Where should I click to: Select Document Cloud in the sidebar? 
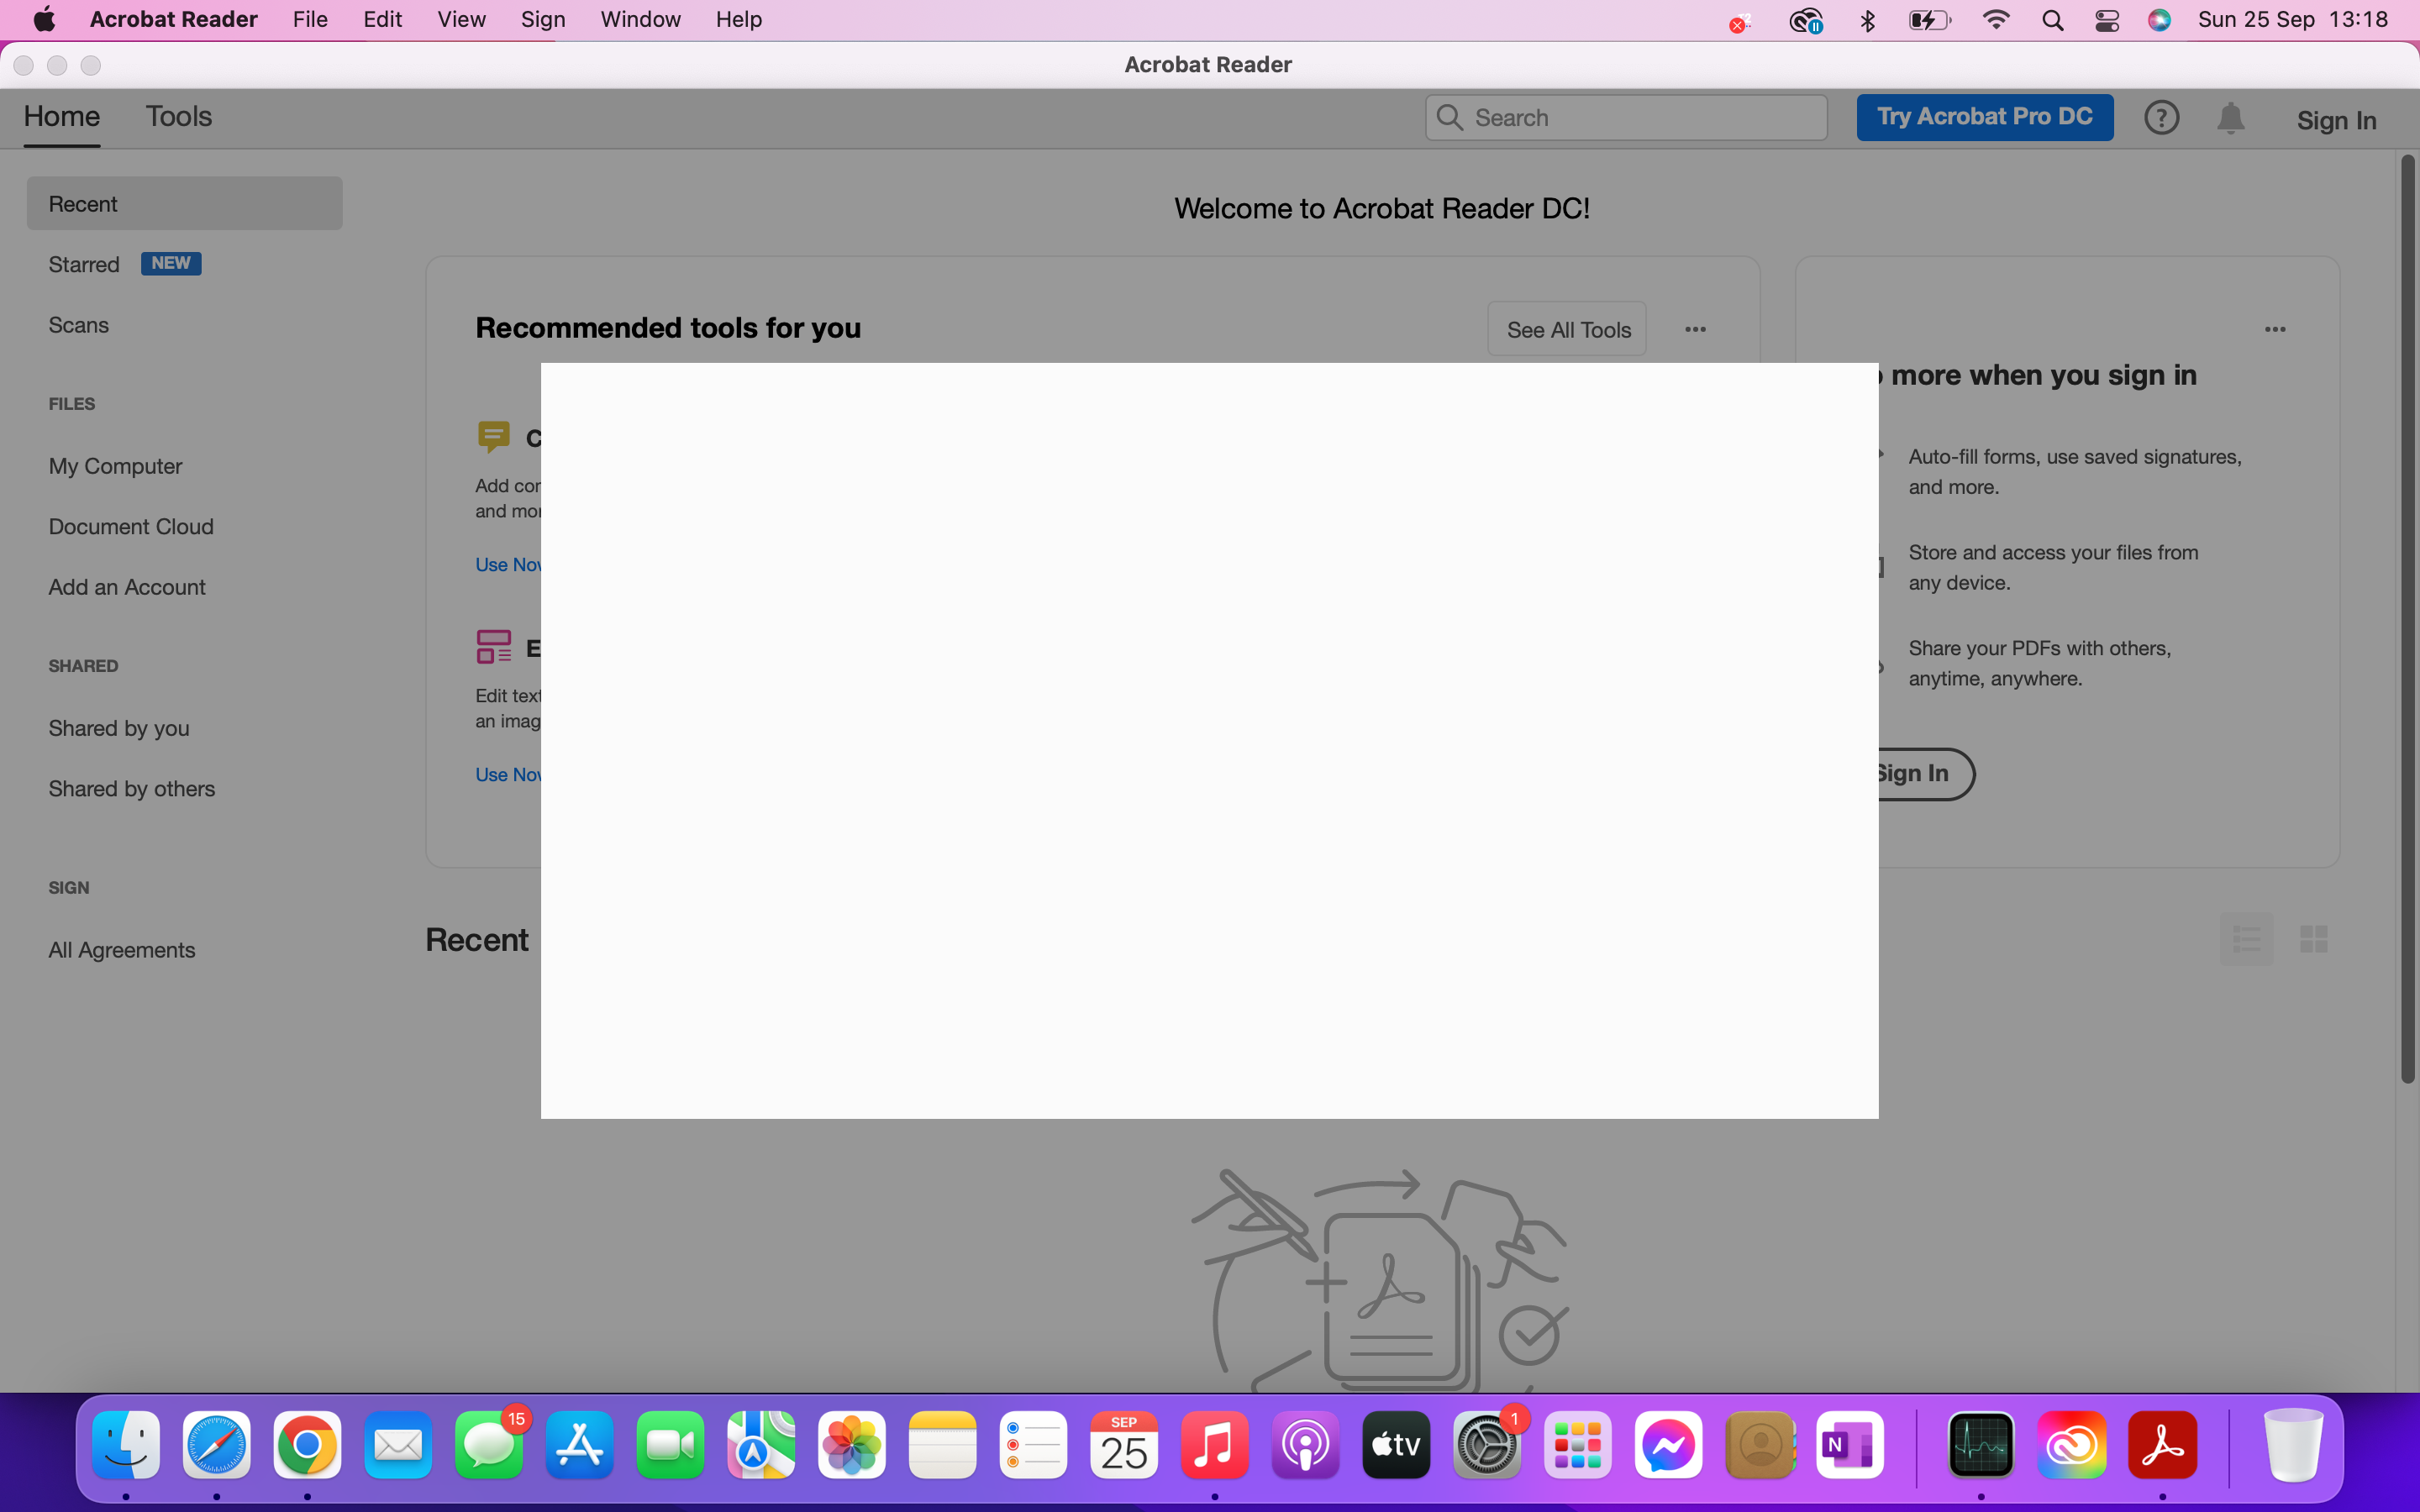(x=131, y=526)
